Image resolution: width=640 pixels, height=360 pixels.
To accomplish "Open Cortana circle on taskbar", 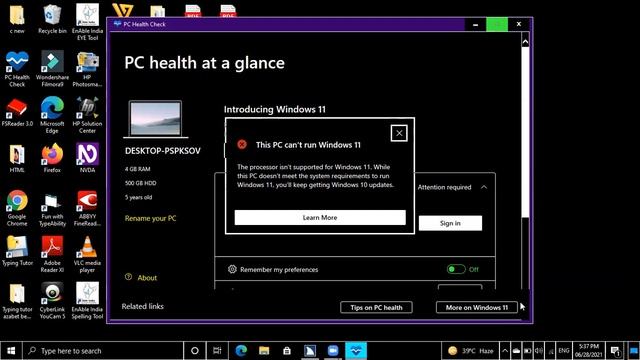I will (x=195, y=351).
